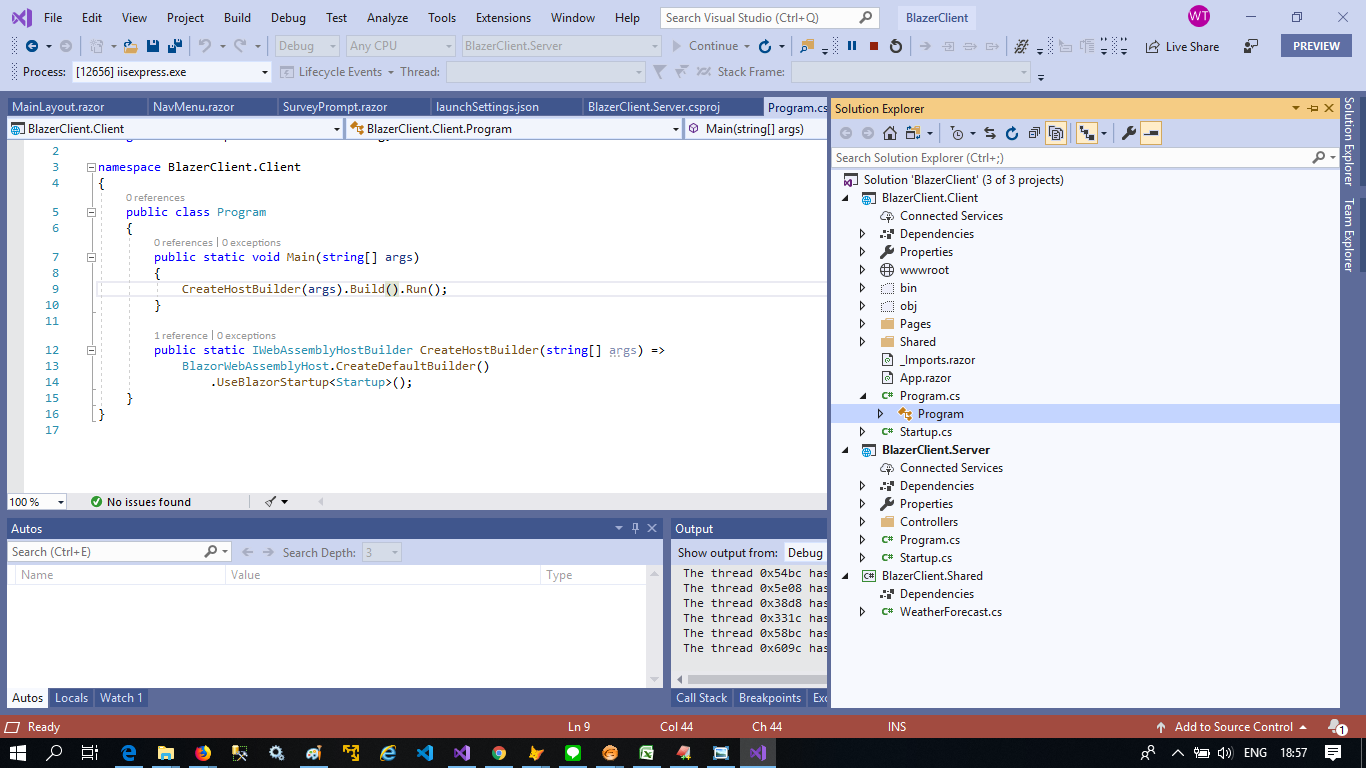1366x768 pixels.
Task: Open the Debug menu
Action: pos(288,18)
